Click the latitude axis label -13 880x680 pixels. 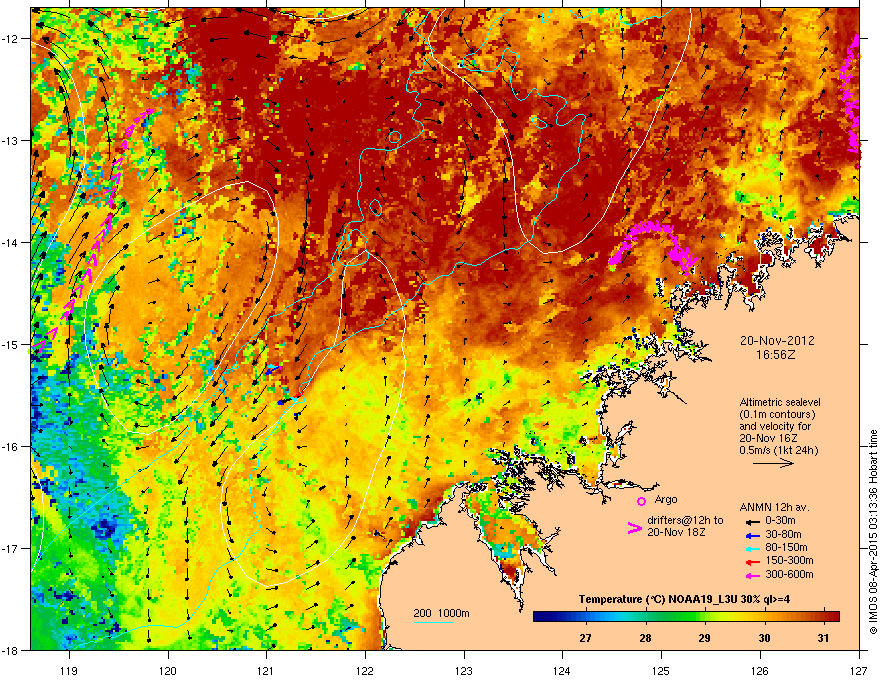tap(10, 141)
